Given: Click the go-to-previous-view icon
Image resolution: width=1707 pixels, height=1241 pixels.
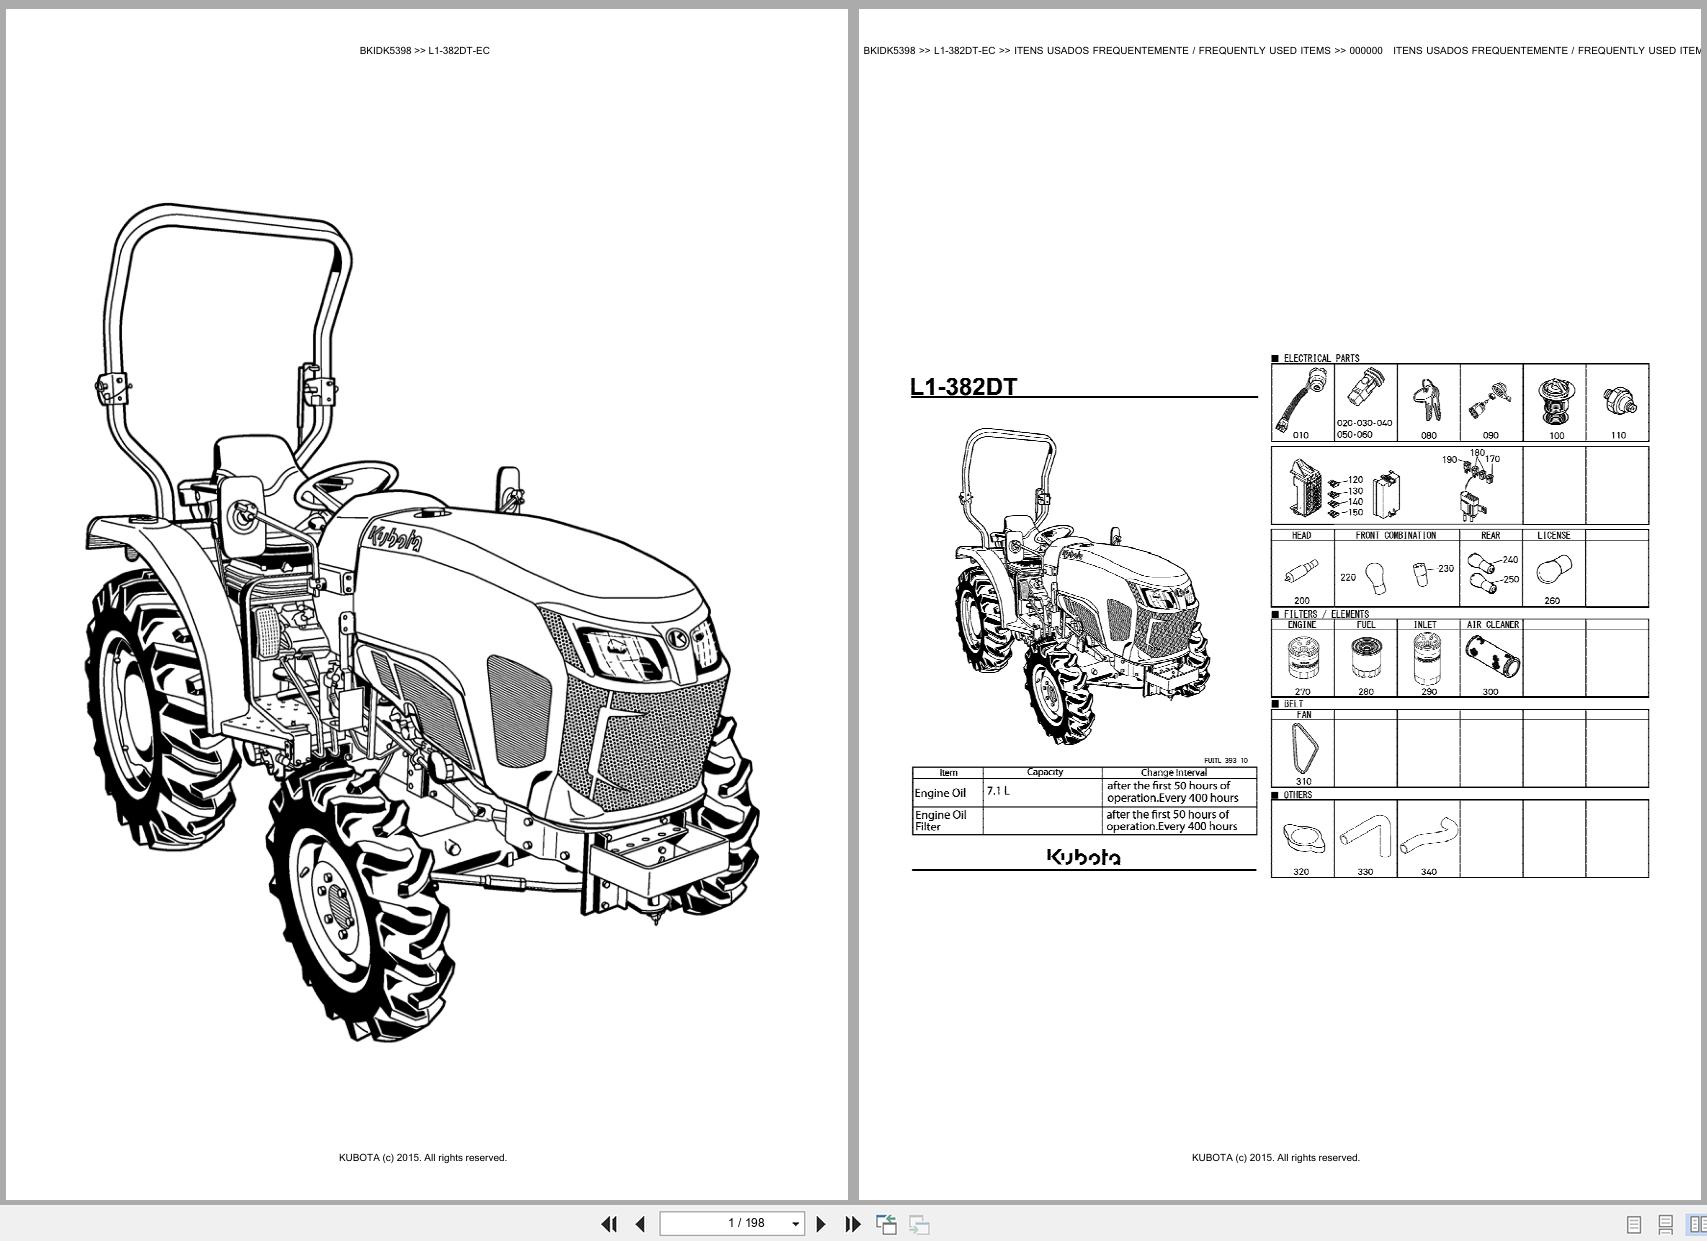Looking at the screenshot, I should pos(886,1224).
